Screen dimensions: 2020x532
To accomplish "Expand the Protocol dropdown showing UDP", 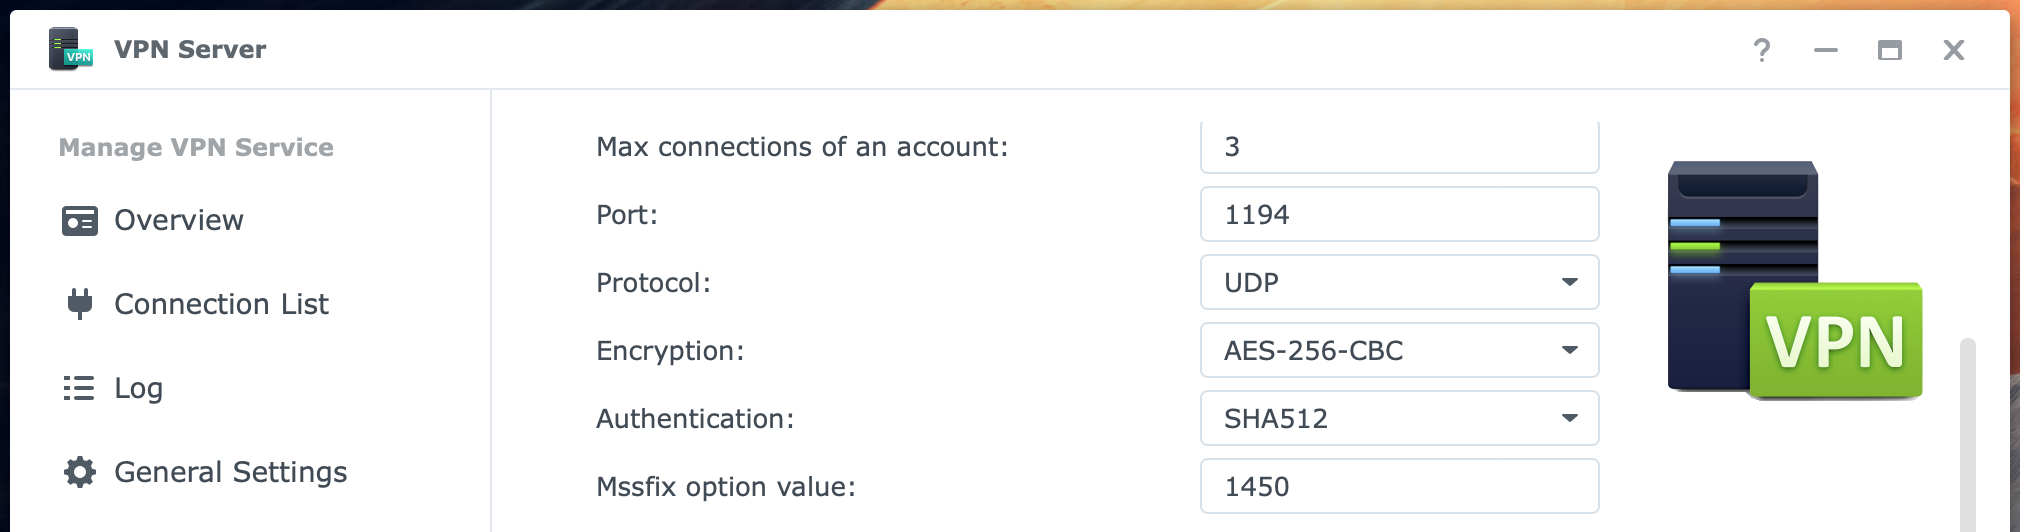I will 1399,283.
